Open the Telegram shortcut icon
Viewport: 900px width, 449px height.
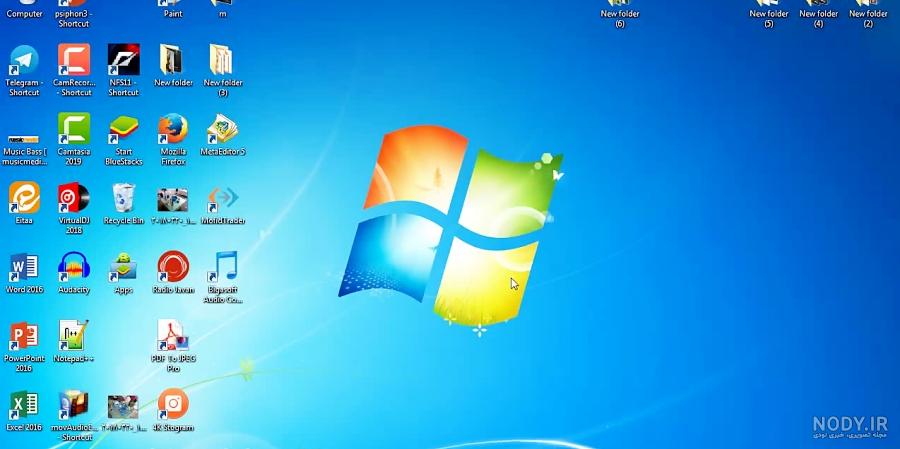[x=24, y=60]
